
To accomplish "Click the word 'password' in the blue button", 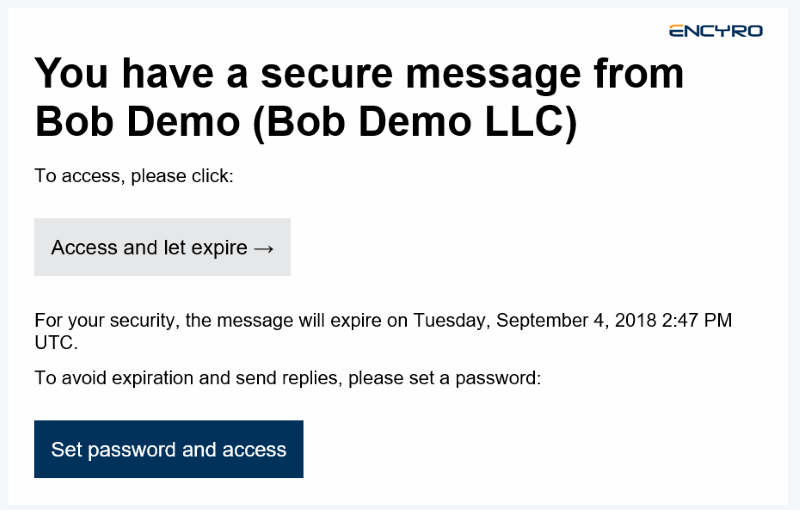I will pyautogui.click(x=132, y=450).
